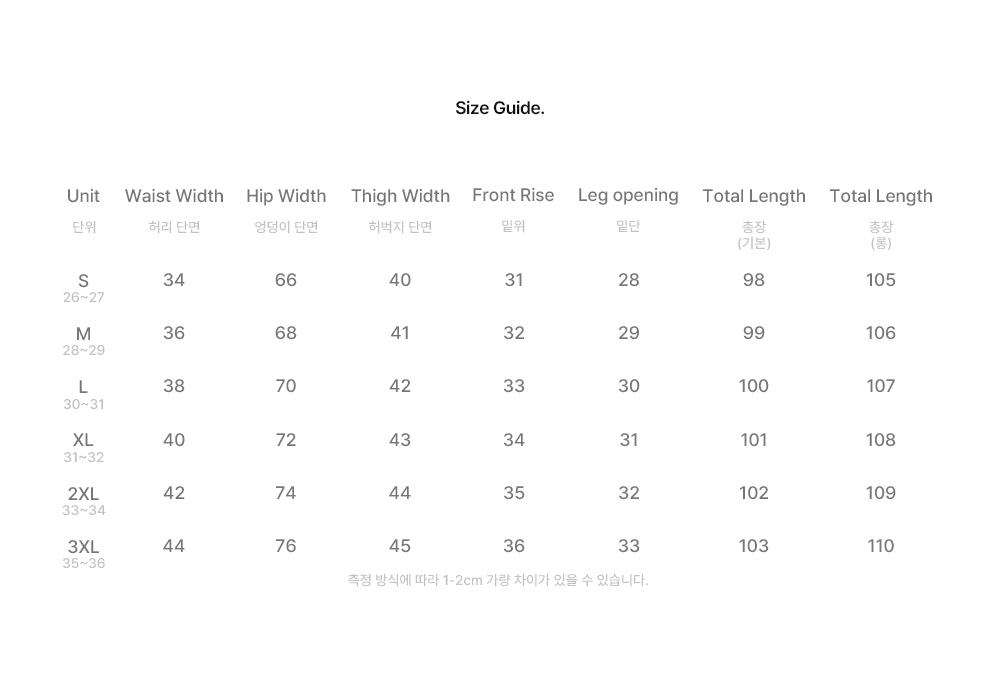Image resolution: width=1000 pixels, height=685 pixels.
Task: Select thigh width value 43 for XL
Action: click(x=400, y=440)
